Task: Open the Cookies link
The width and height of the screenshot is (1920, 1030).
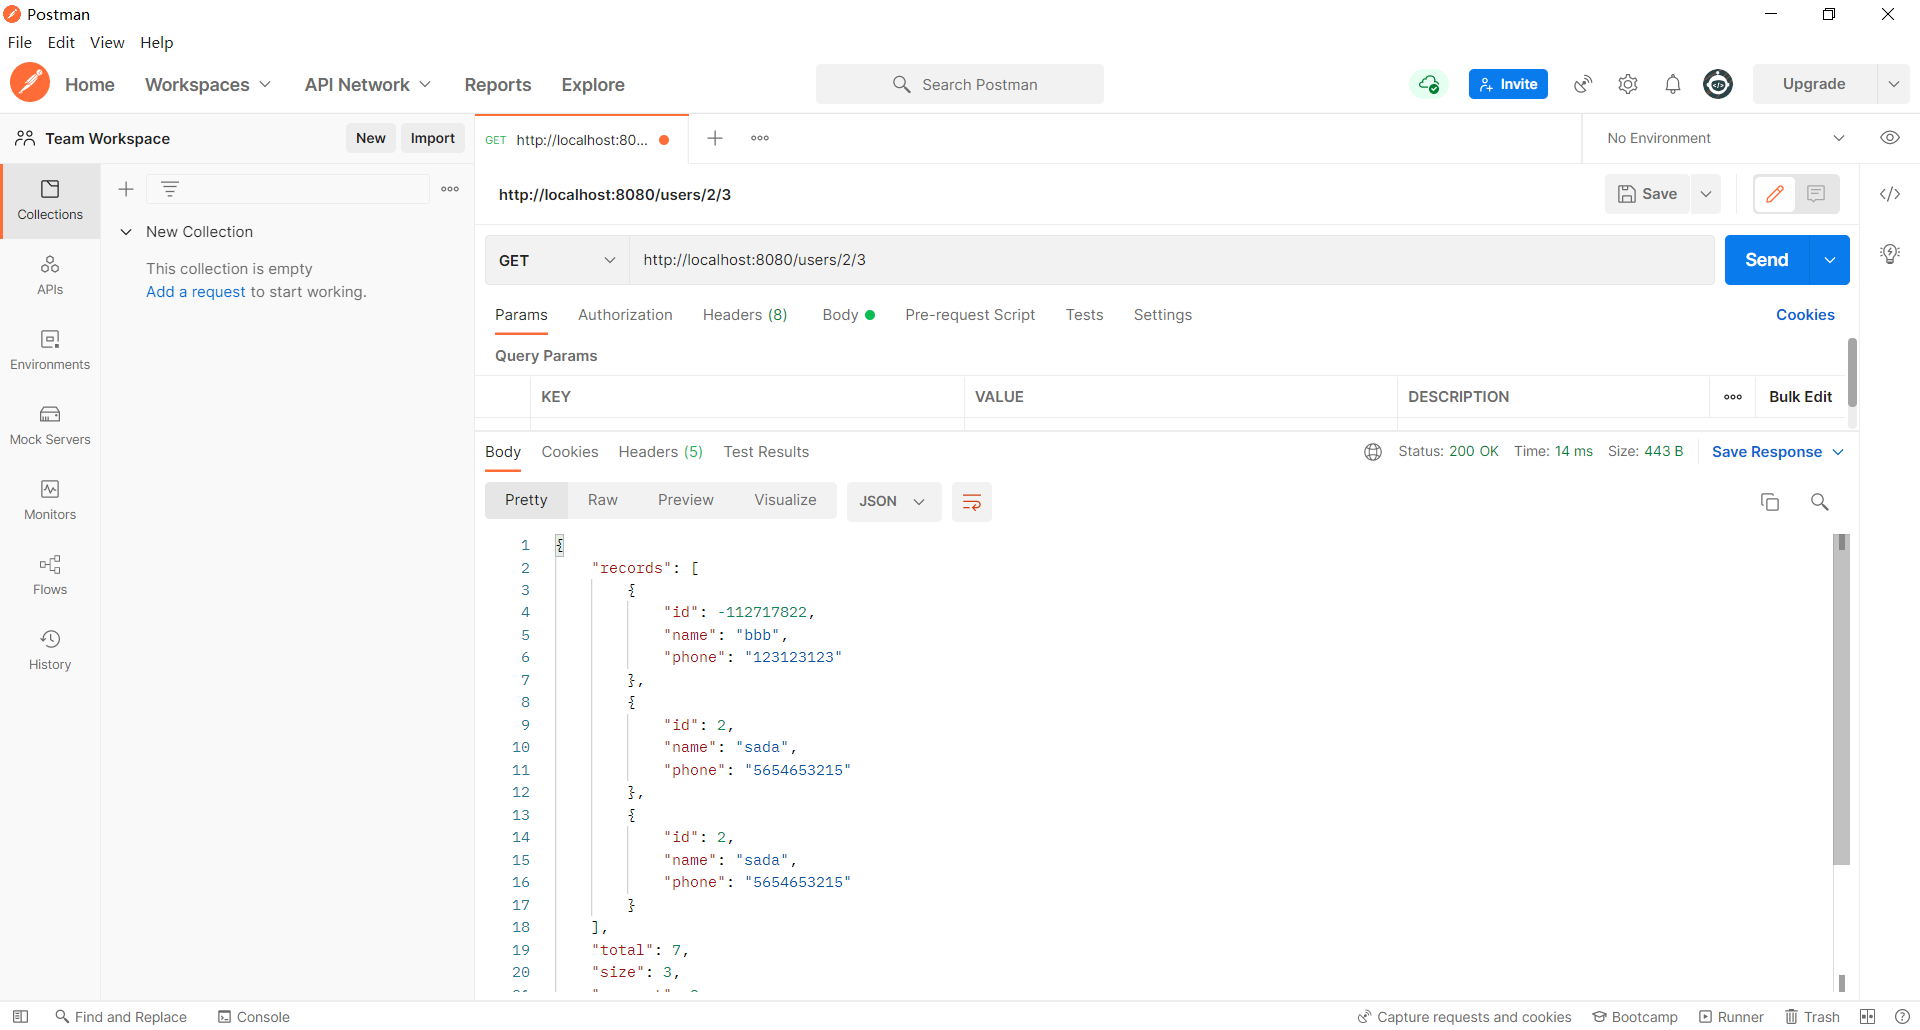Action: 1805,315
